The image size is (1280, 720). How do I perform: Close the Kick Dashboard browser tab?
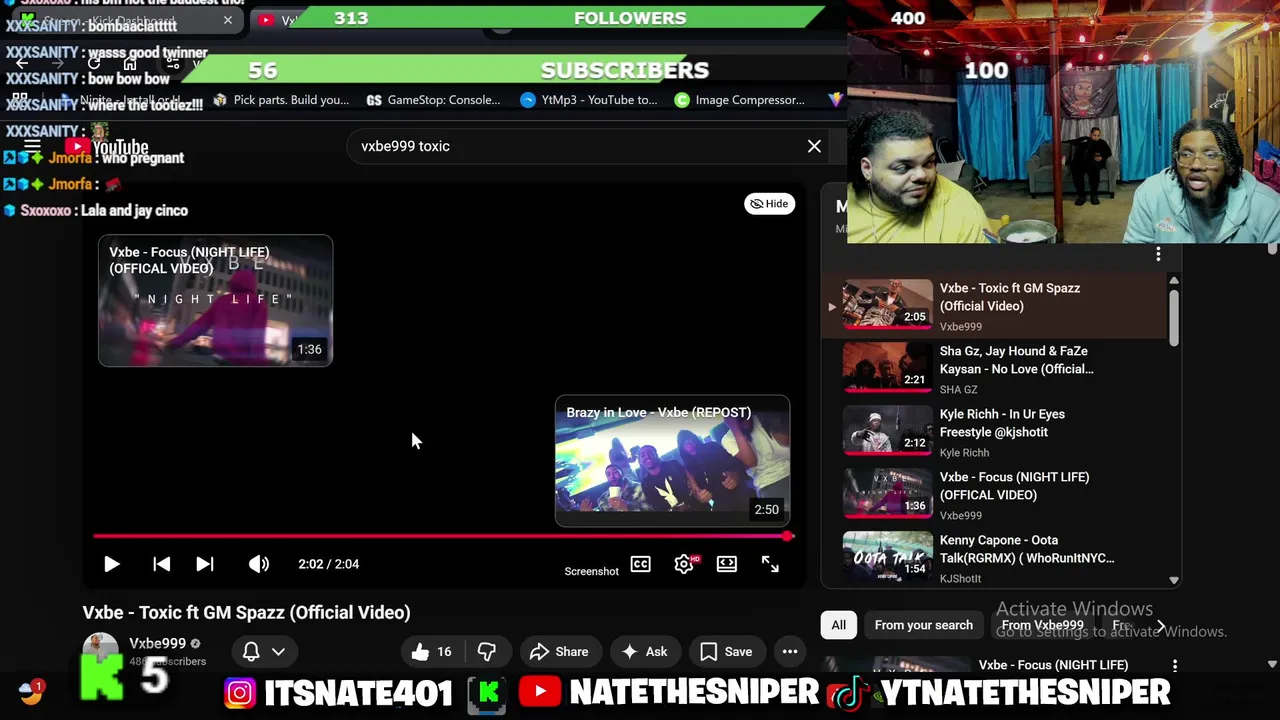click(228, 20)
